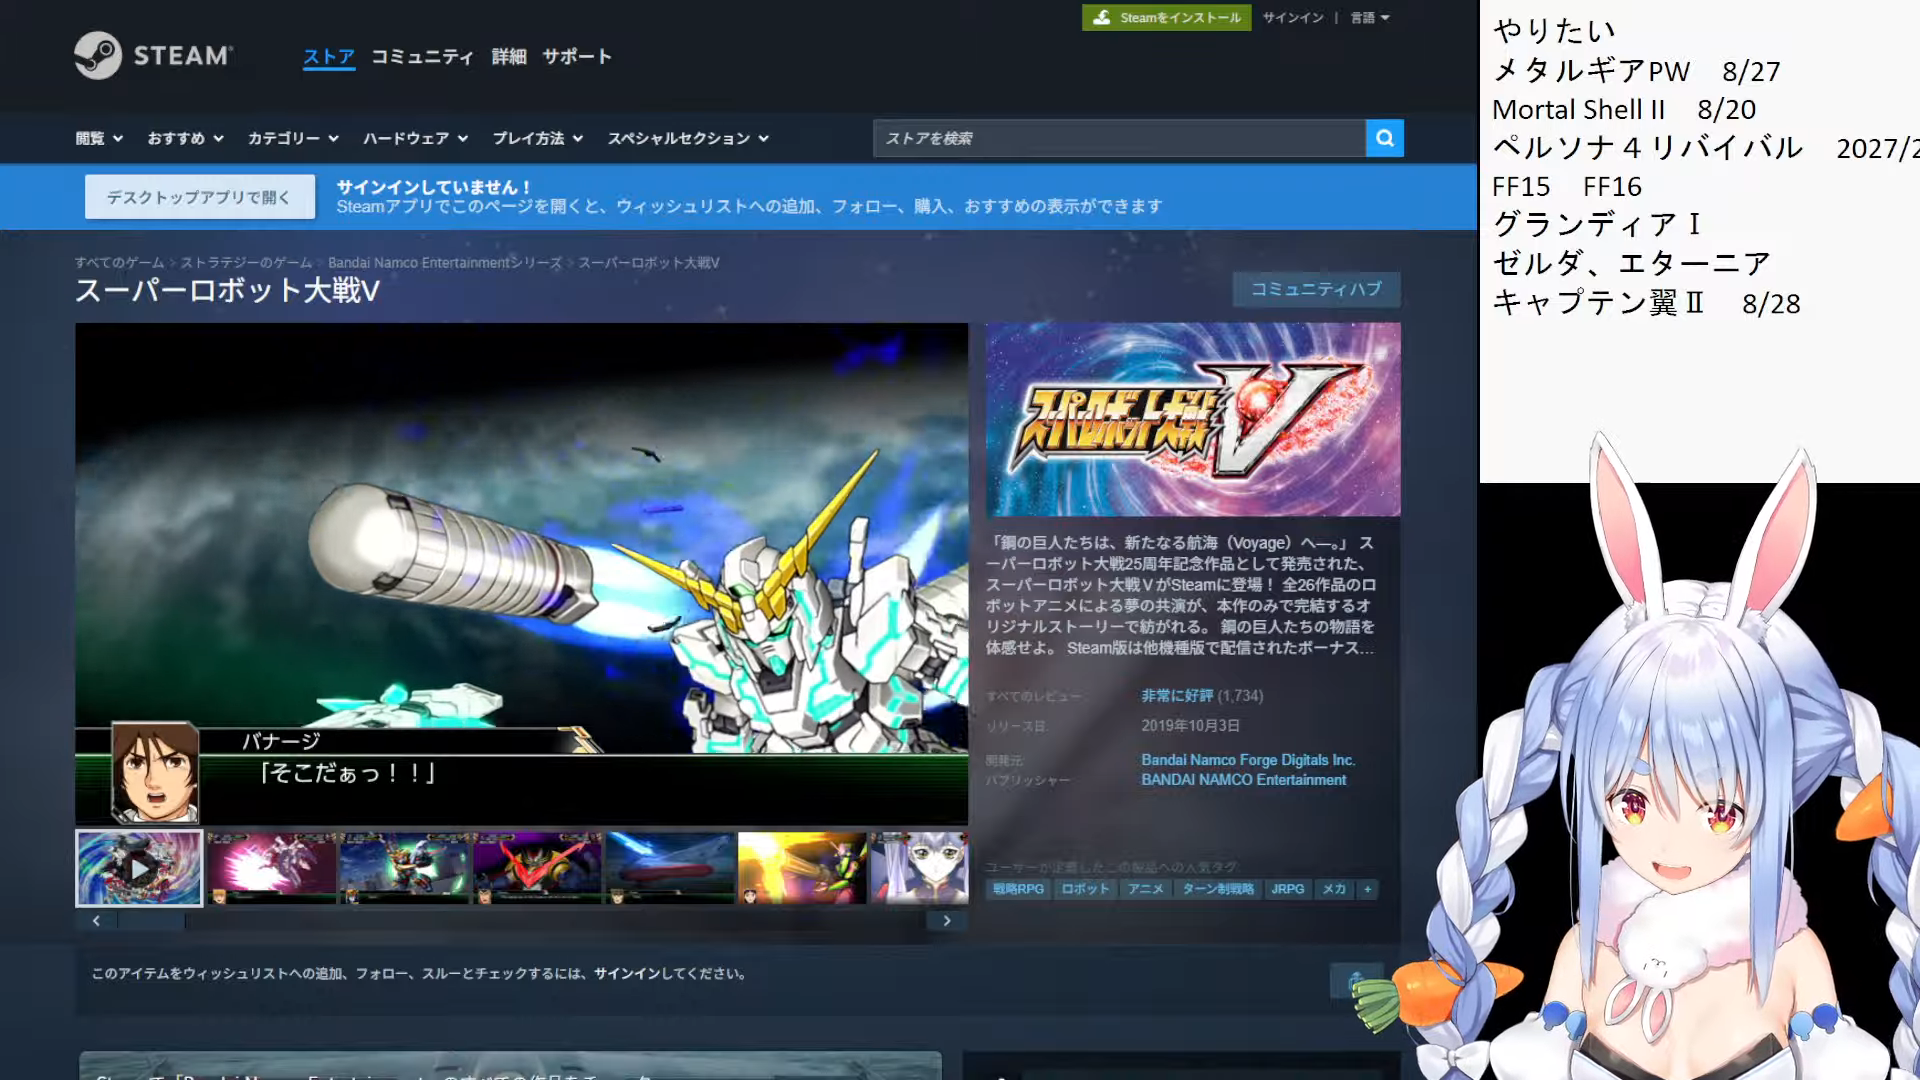Open the コミュニティハブ button
Image resolution: width=1920 pixels, height=1080 pixels.
(x=1316, y=289)
